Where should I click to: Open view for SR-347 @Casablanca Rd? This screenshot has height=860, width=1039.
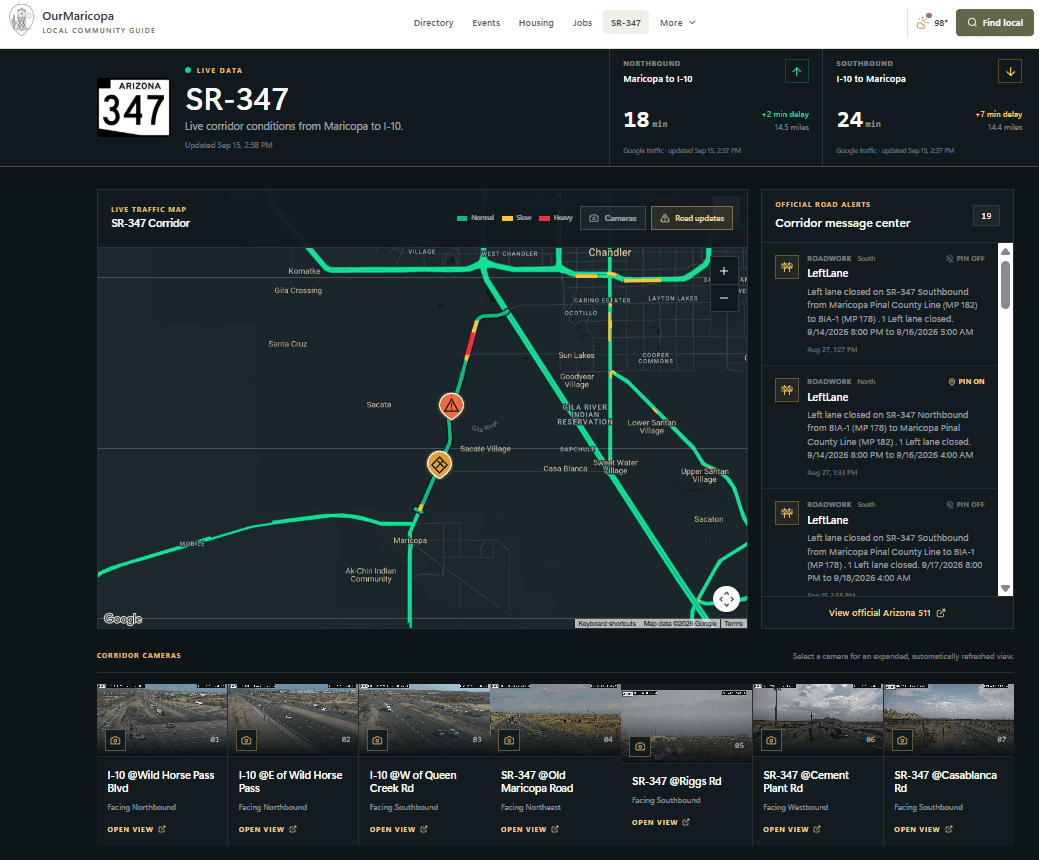point(923,830)
